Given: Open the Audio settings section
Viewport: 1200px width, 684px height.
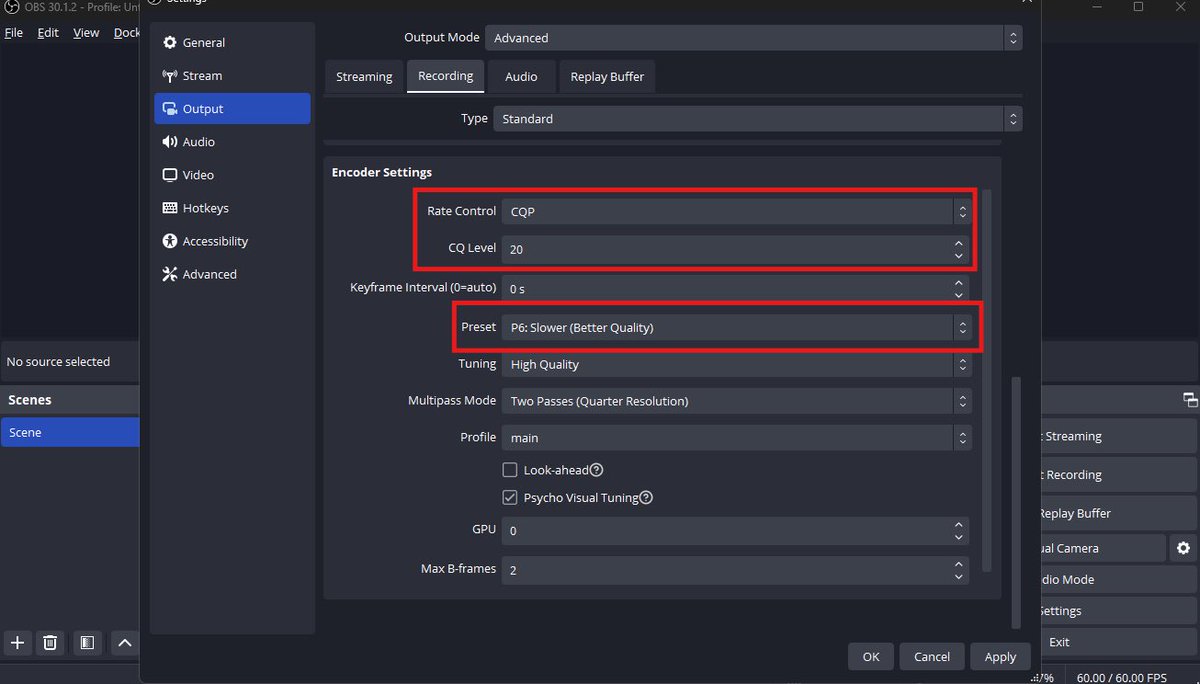Looking at the screenshot, I should (x=198, y=141).
